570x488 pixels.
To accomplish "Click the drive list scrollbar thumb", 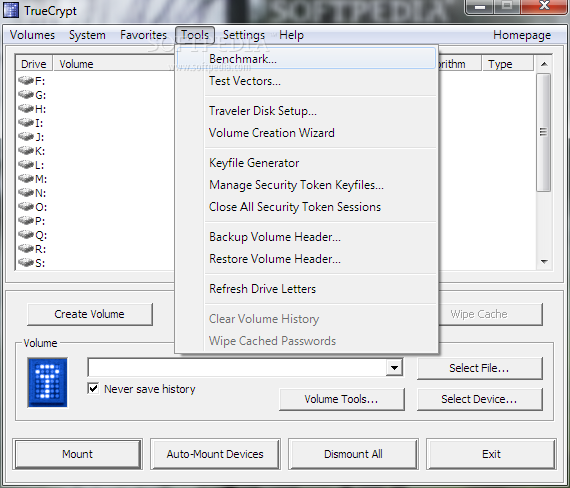I will click(x=544, y=132).
